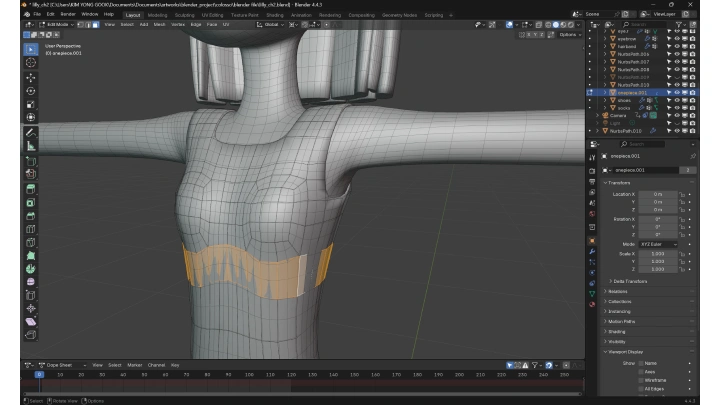Activate the Scale tool
Viewport: 720px width, 405px height.
pos(31,104)
